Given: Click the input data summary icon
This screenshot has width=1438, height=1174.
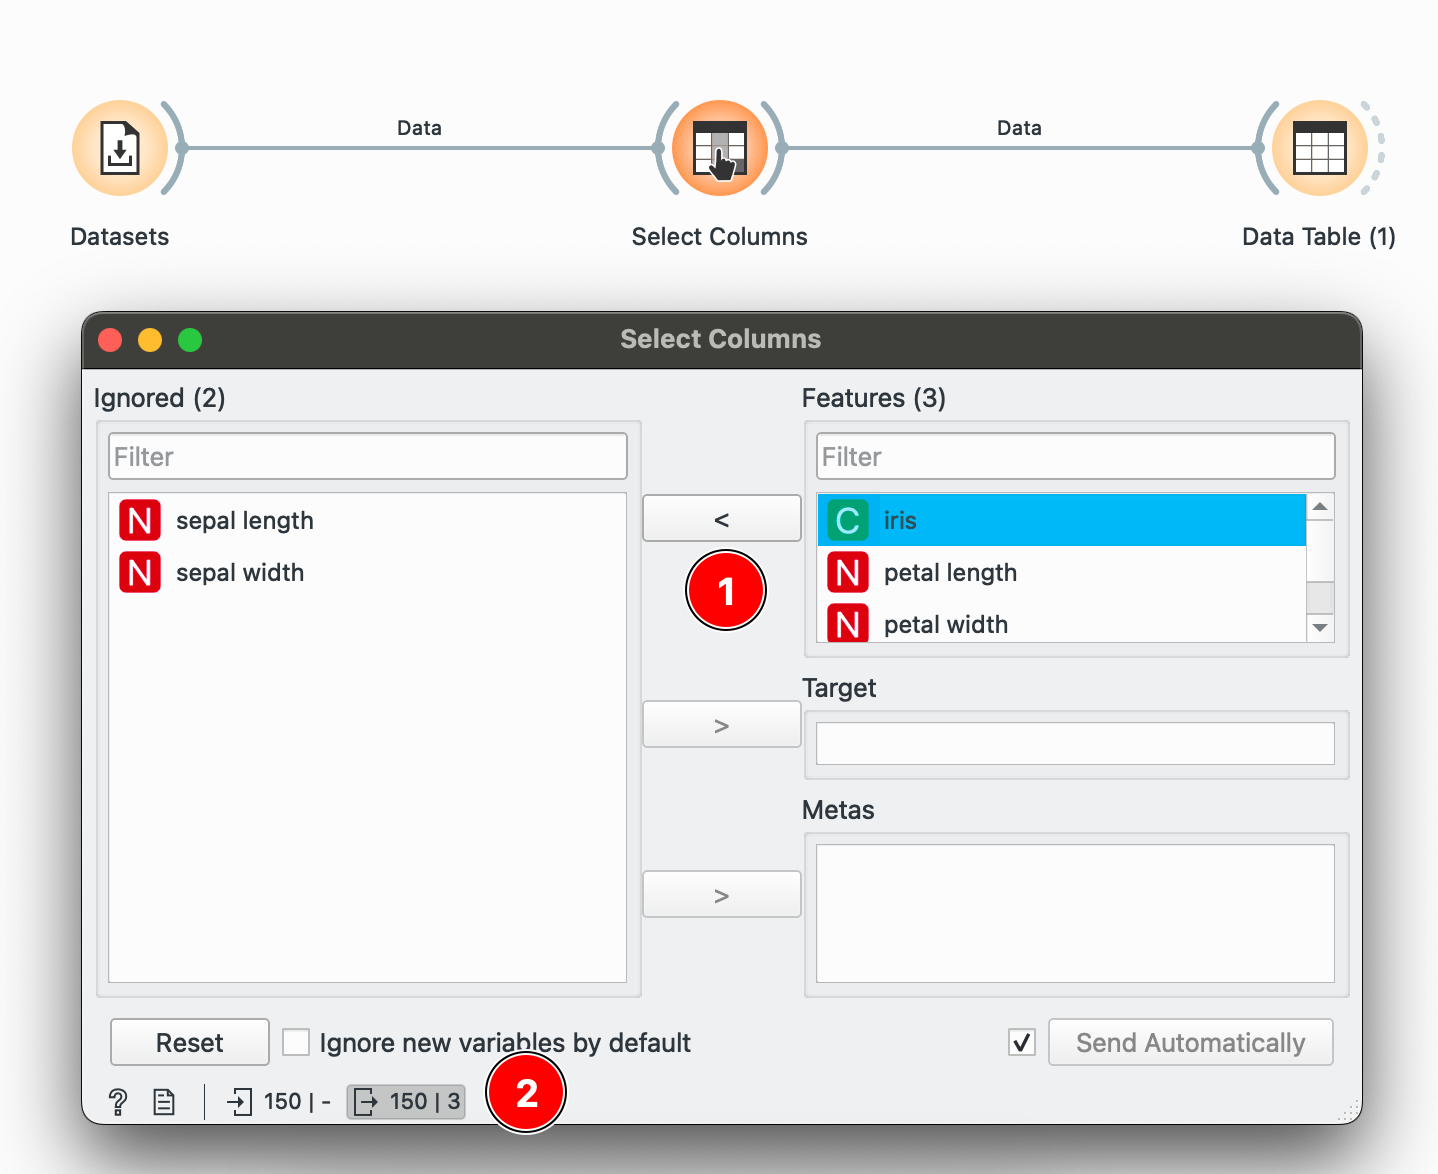Looking at the screenshot, I should click(x=240, y=1102).
